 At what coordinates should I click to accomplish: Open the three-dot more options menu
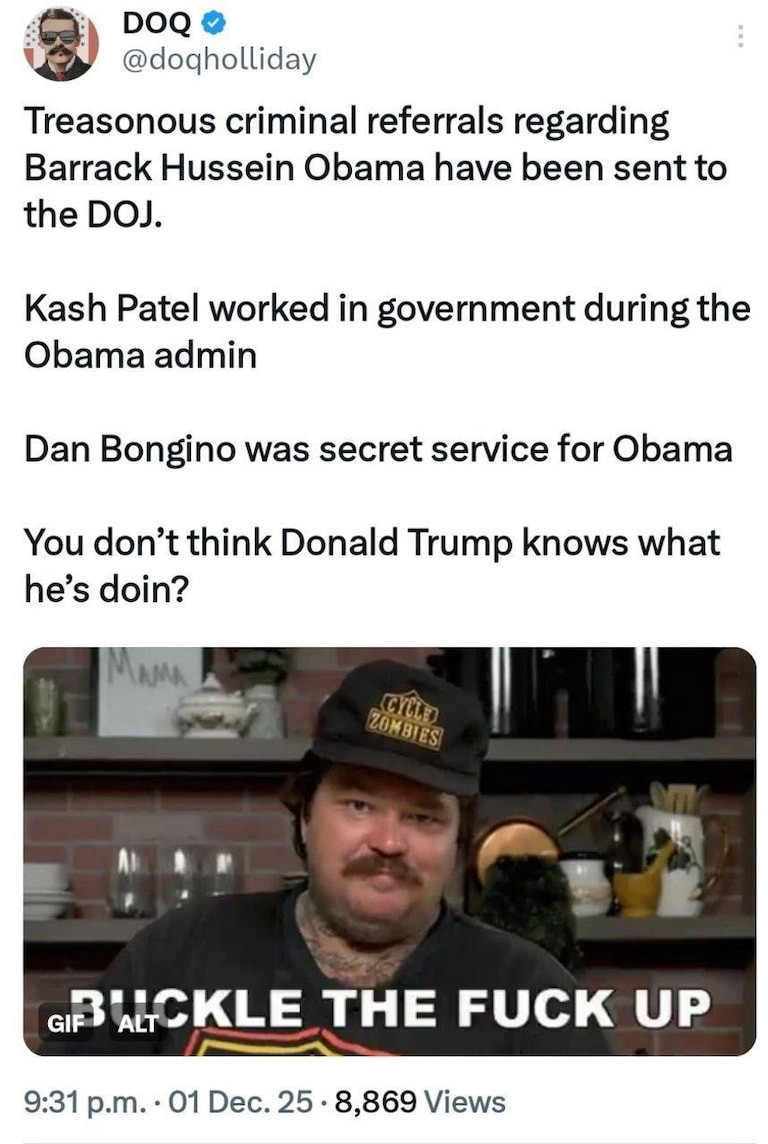point(740,36)
